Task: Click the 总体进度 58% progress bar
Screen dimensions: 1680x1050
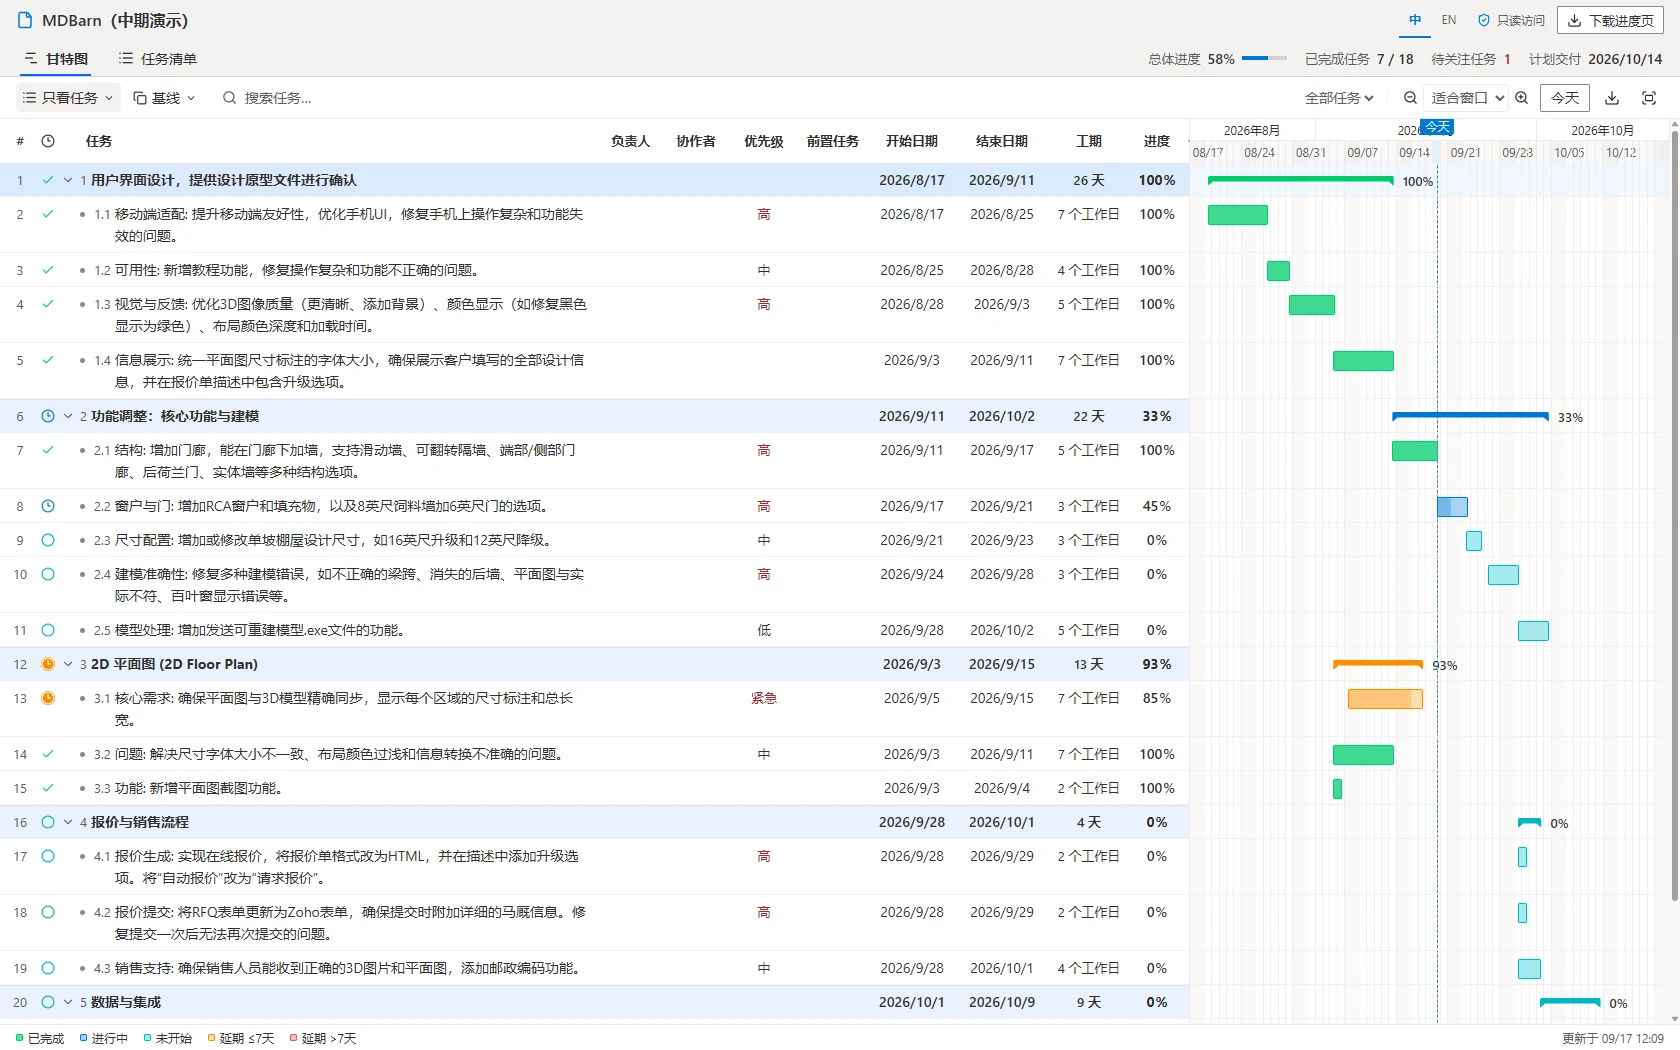Action: 1264,59
